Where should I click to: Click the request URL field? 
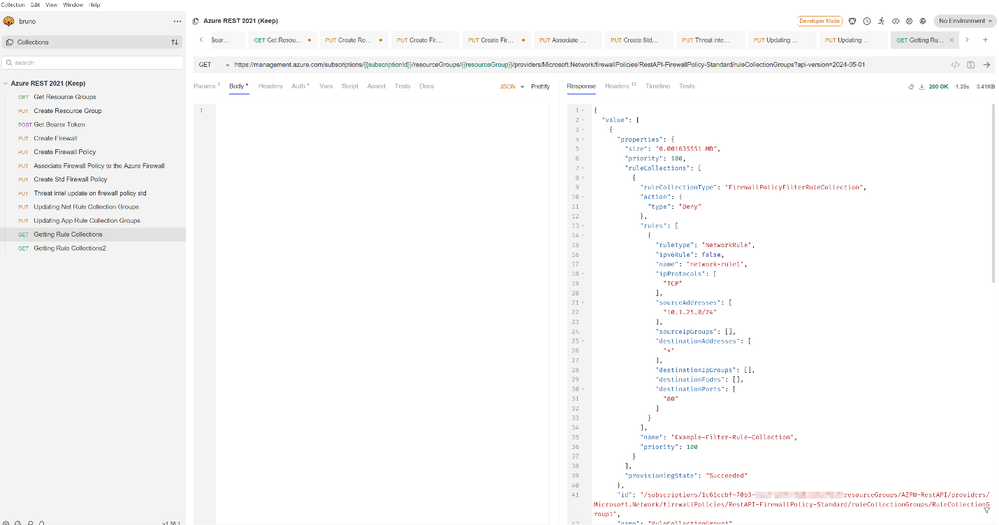(x=589, y=65)
